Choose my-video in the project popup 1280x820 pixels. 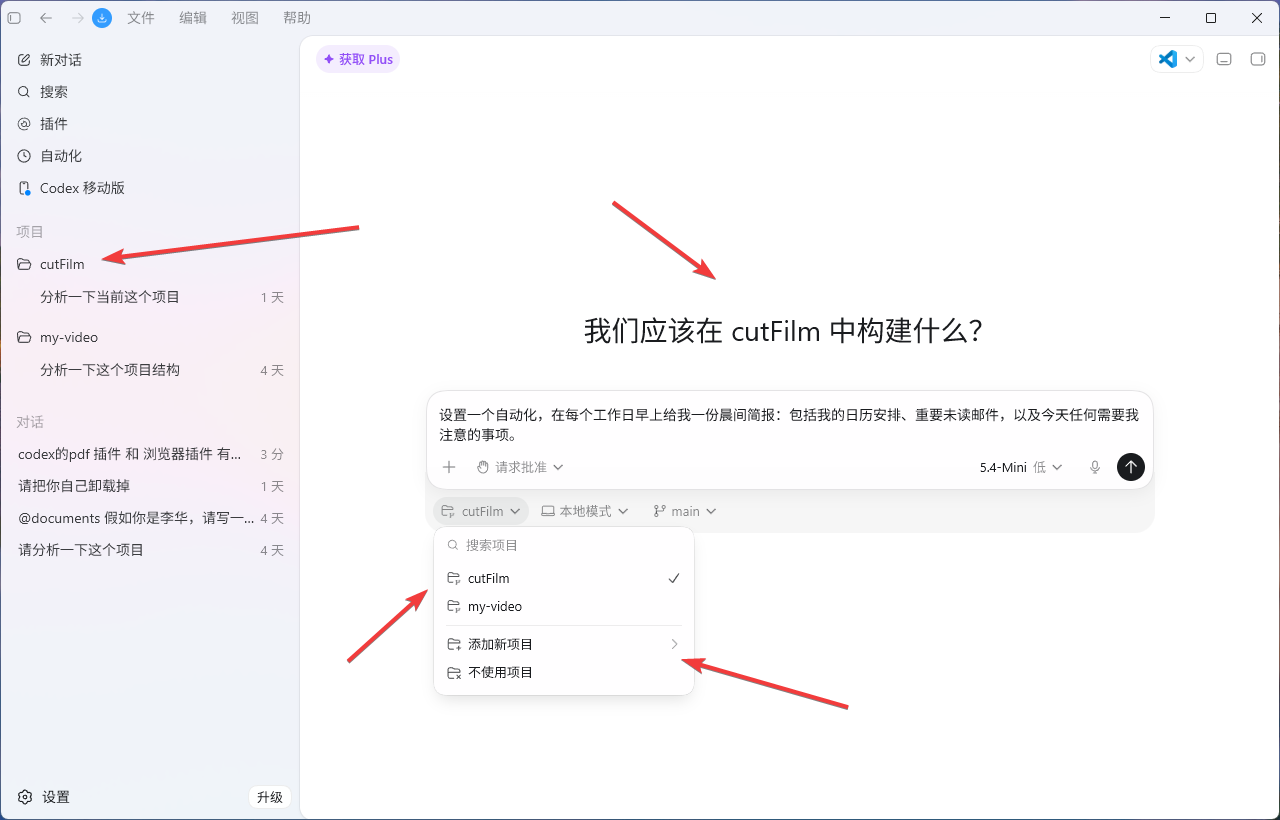pos(564,606)
